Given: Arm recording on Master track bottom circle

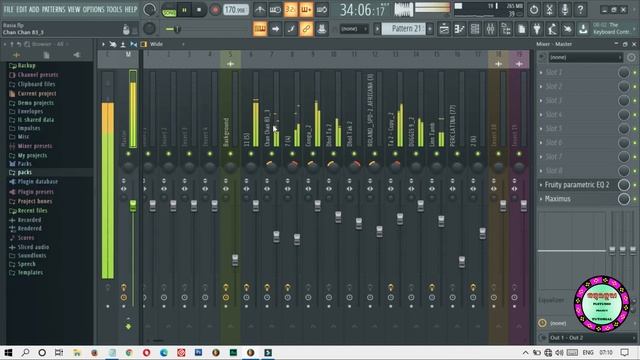Looking at the screenshot, I should point(124,298).
